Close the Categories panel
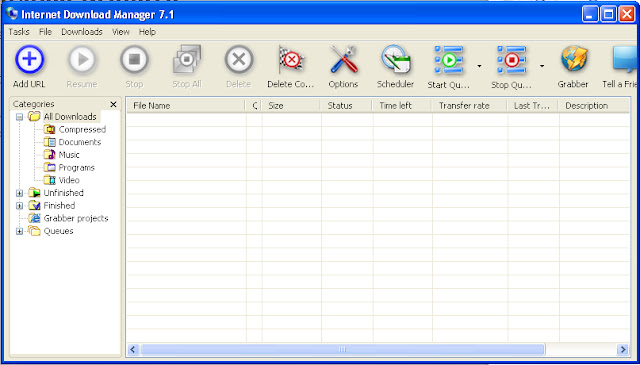This screenshot has height=365, width=640. pyautogui.click(x=113, y=105)
